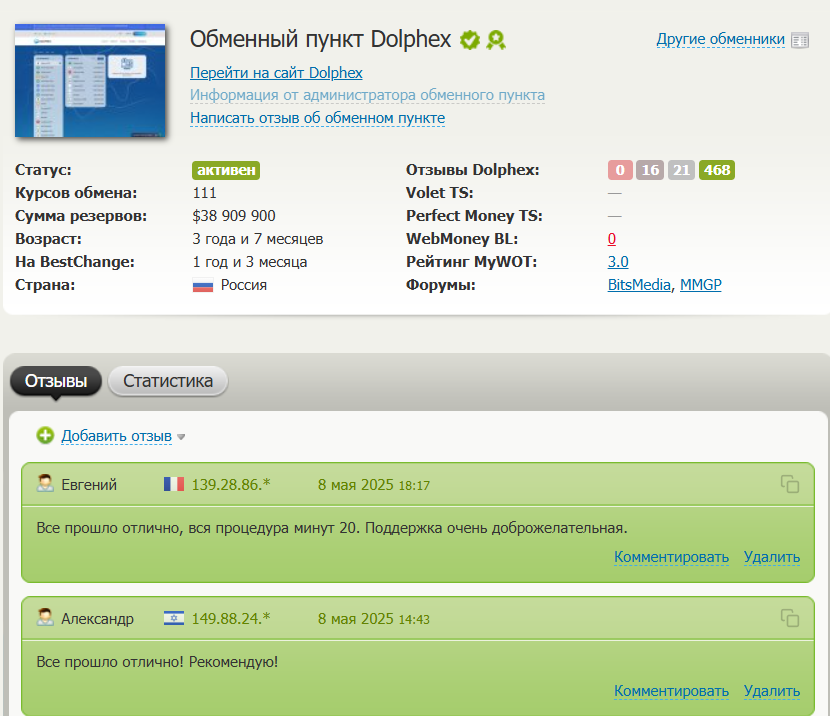
Task: Open the Перейти на сайт Dolphex link
Action: 276,73
